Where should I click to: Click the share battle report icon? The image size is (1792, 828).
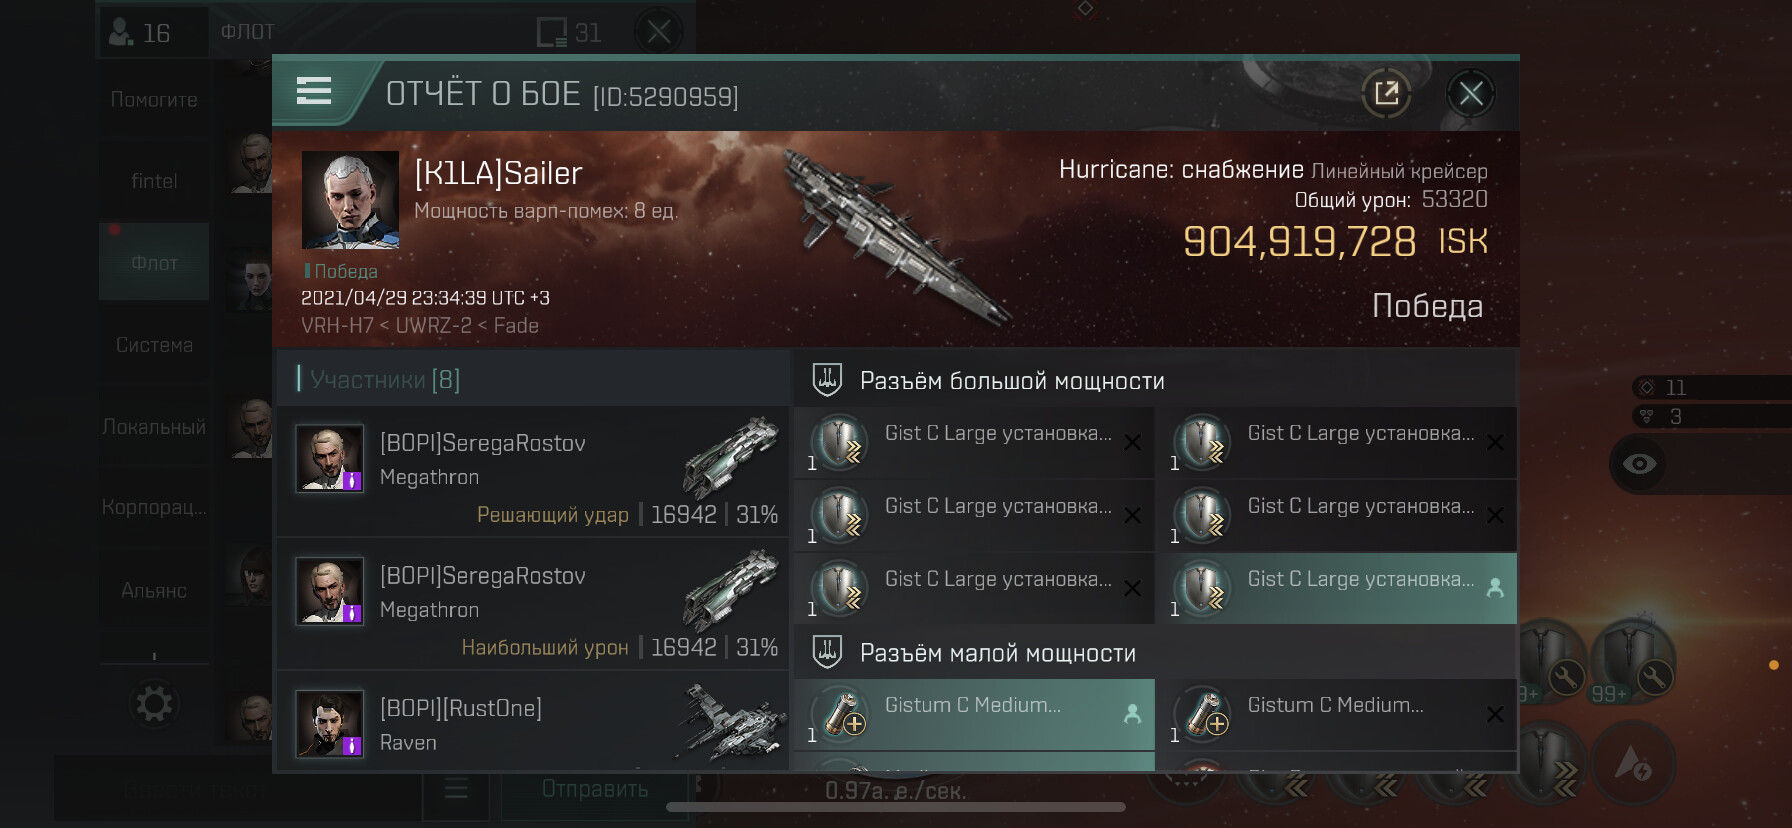(1386, 94)
